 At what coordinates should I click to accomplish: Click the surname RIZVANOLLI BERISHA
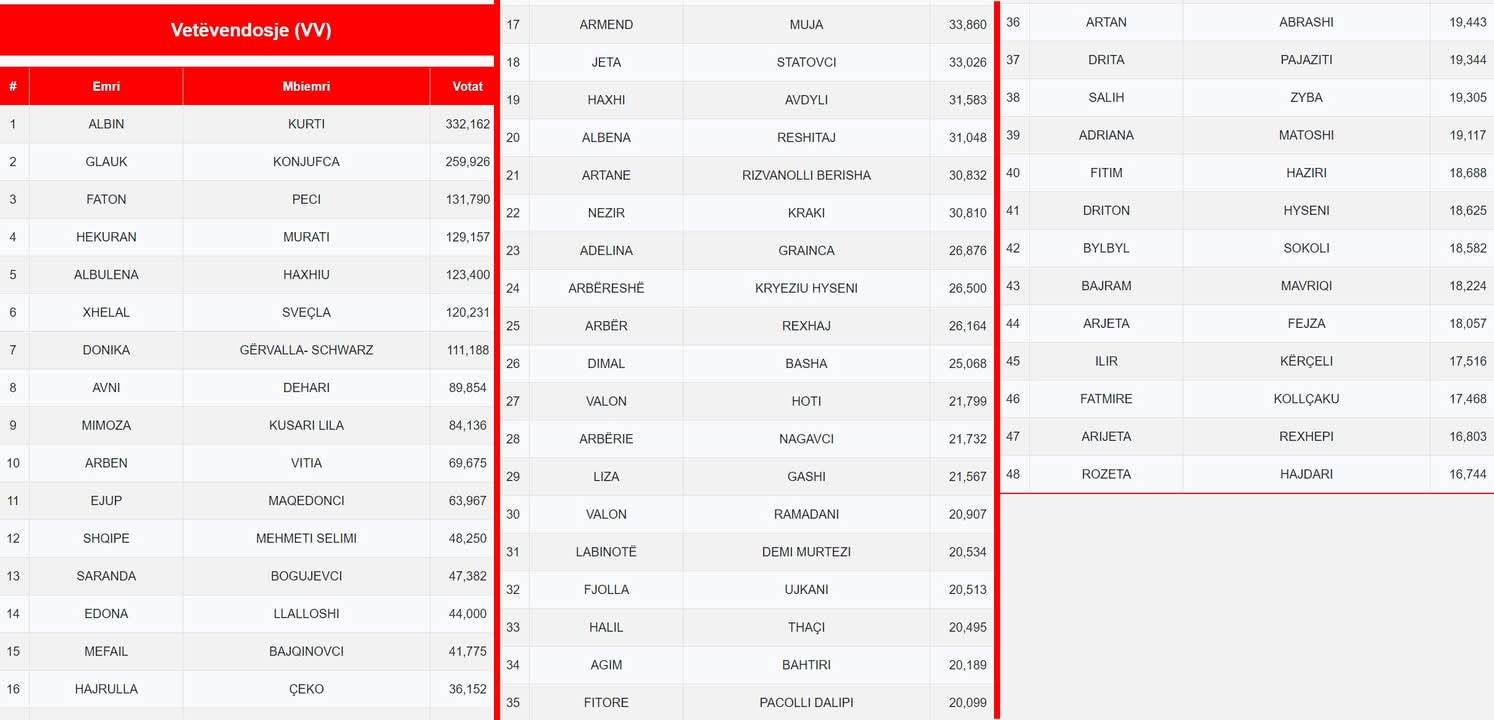click(x=806, y=175)
